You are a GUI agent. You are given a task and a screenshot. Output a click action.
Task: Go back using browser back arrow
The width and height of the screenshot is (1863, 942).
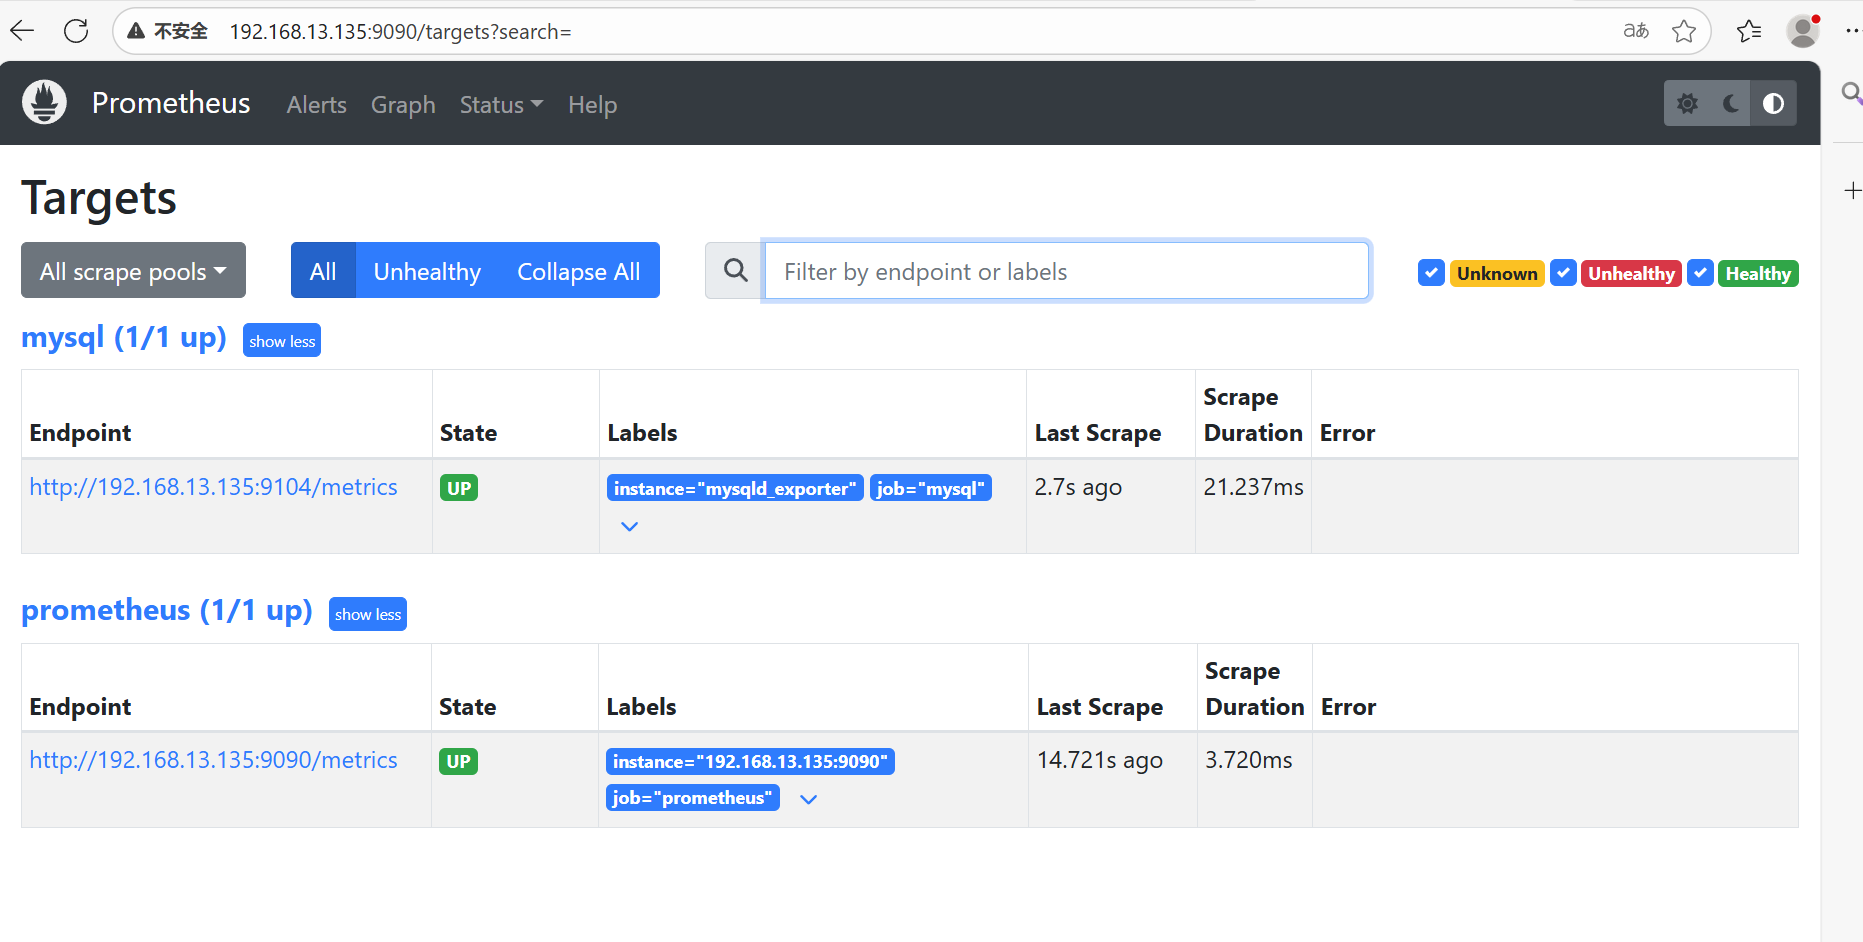[22, 31]
